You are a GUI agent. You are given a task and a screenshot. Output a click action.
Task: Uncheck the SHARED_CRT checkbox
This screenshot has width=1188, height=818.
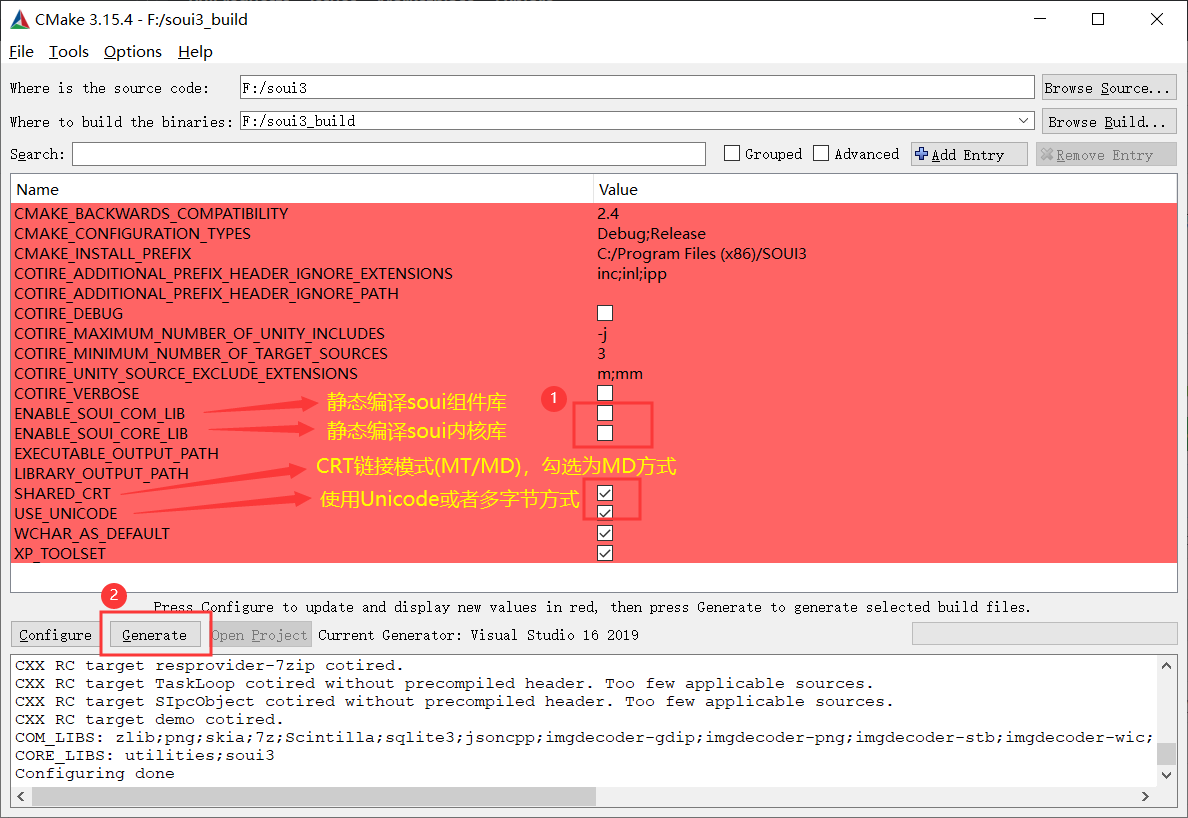605,493
